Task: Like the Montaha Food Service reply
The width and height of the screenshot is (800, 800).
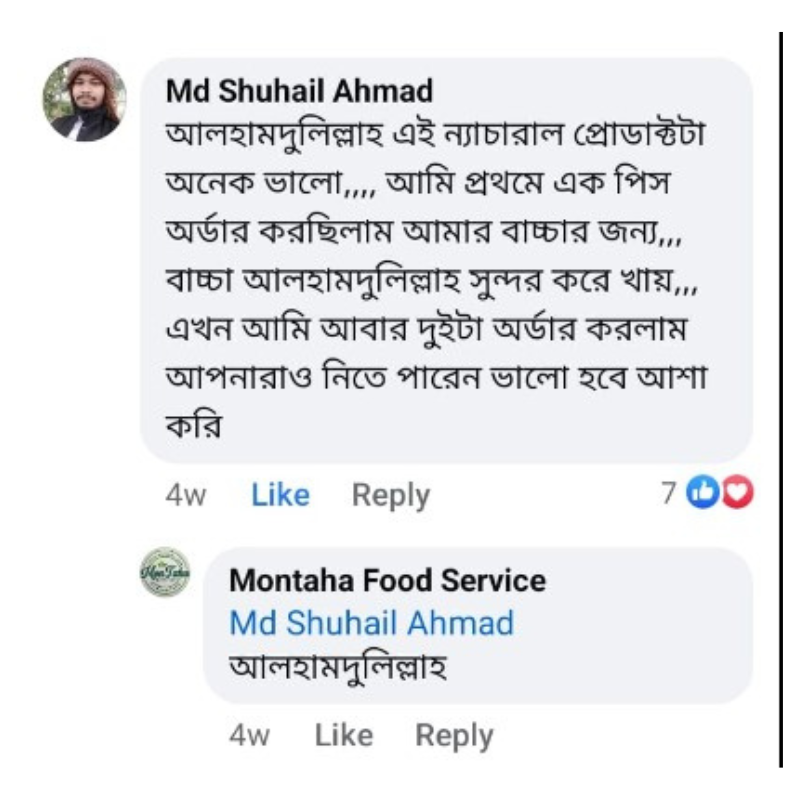Action: tap(344, 736)
